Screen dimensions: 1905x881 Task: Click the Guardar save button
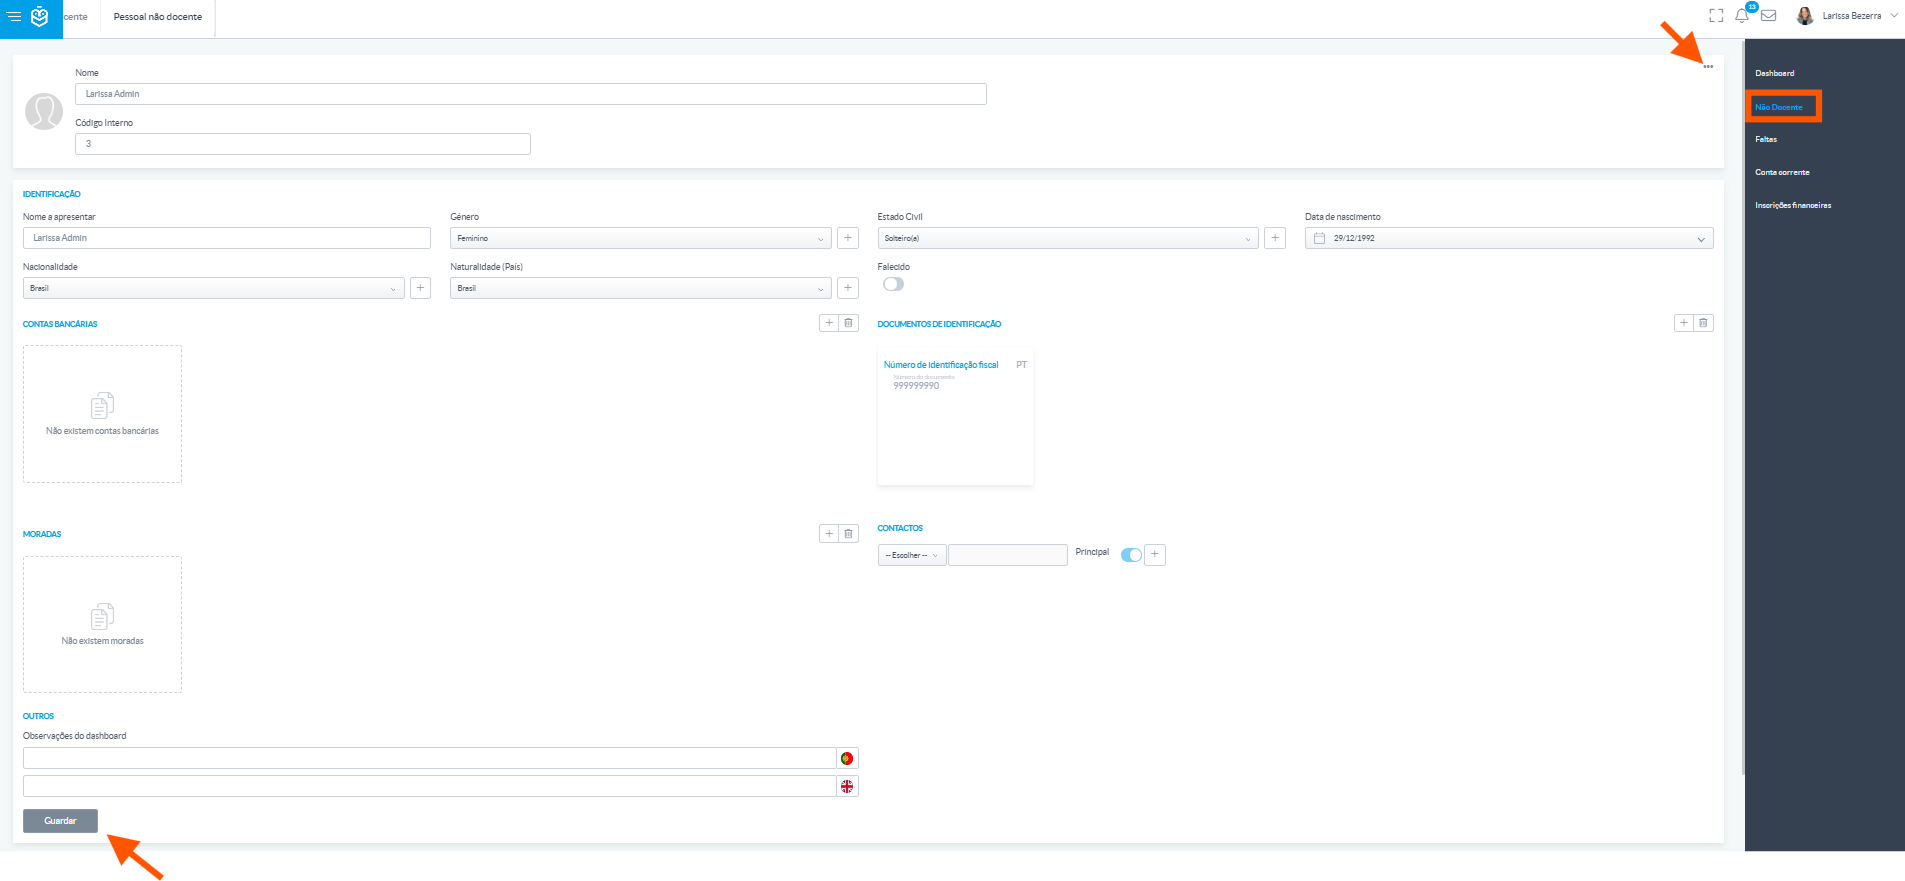tap(60, 821)
